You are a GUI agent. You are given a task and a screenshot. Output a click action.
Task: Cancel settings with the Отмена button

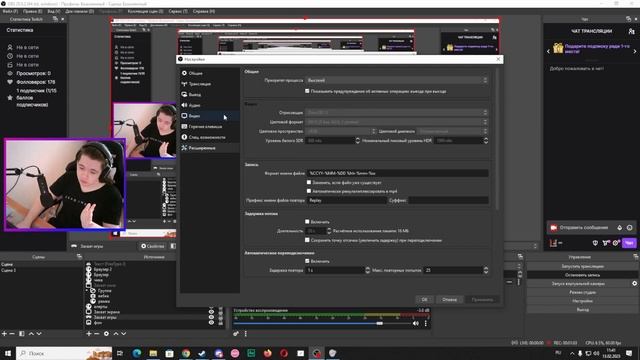pos(449,300)
